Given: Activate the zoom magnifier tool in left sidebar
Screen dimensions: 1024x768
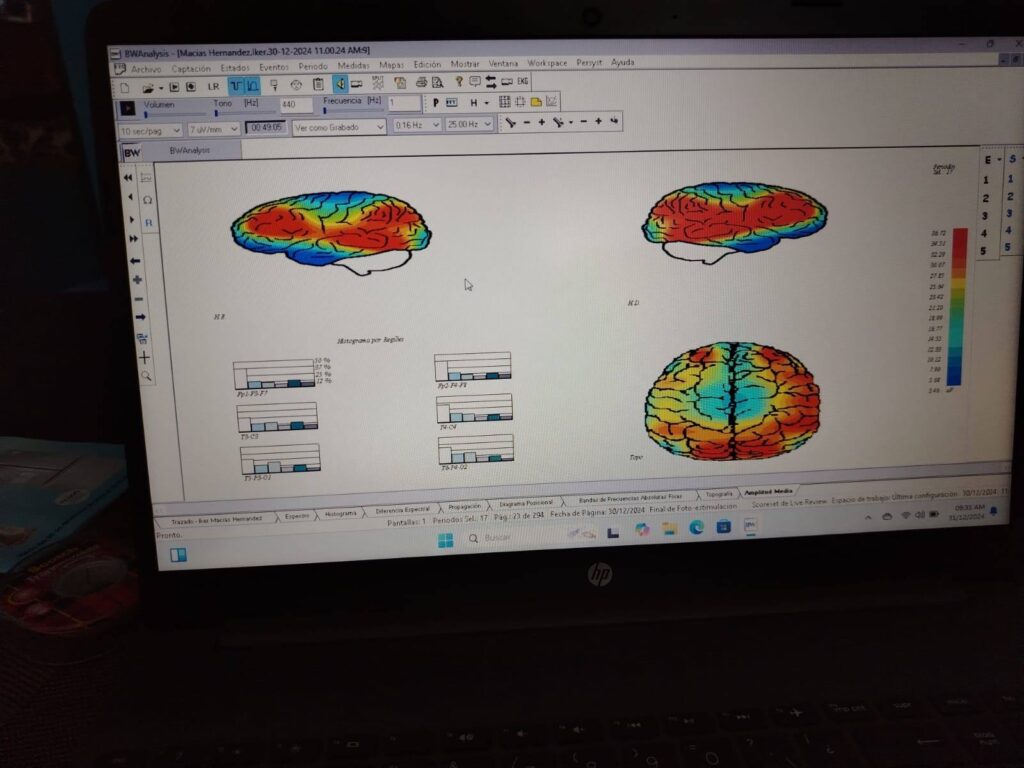Looking at the screenshot, I should (x=146, y=374).
